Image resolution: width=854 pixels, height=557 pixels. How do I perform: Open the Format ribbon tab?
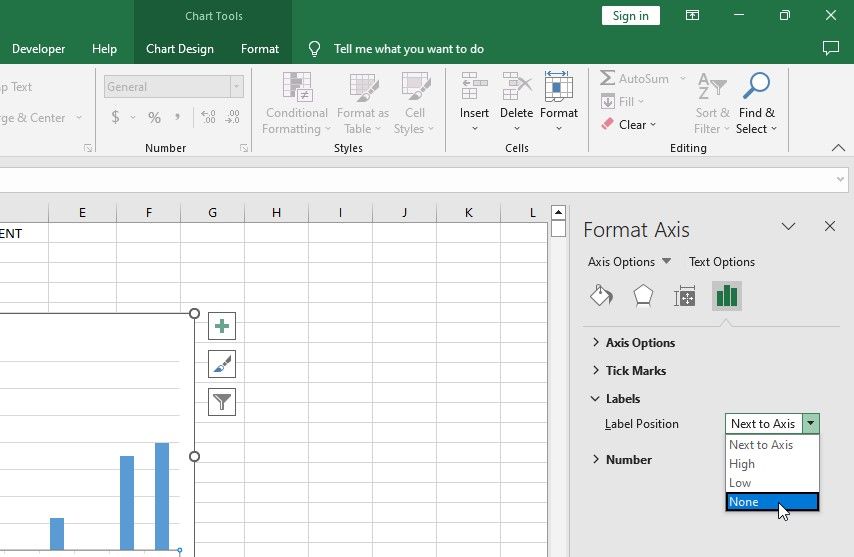(260, 49)
